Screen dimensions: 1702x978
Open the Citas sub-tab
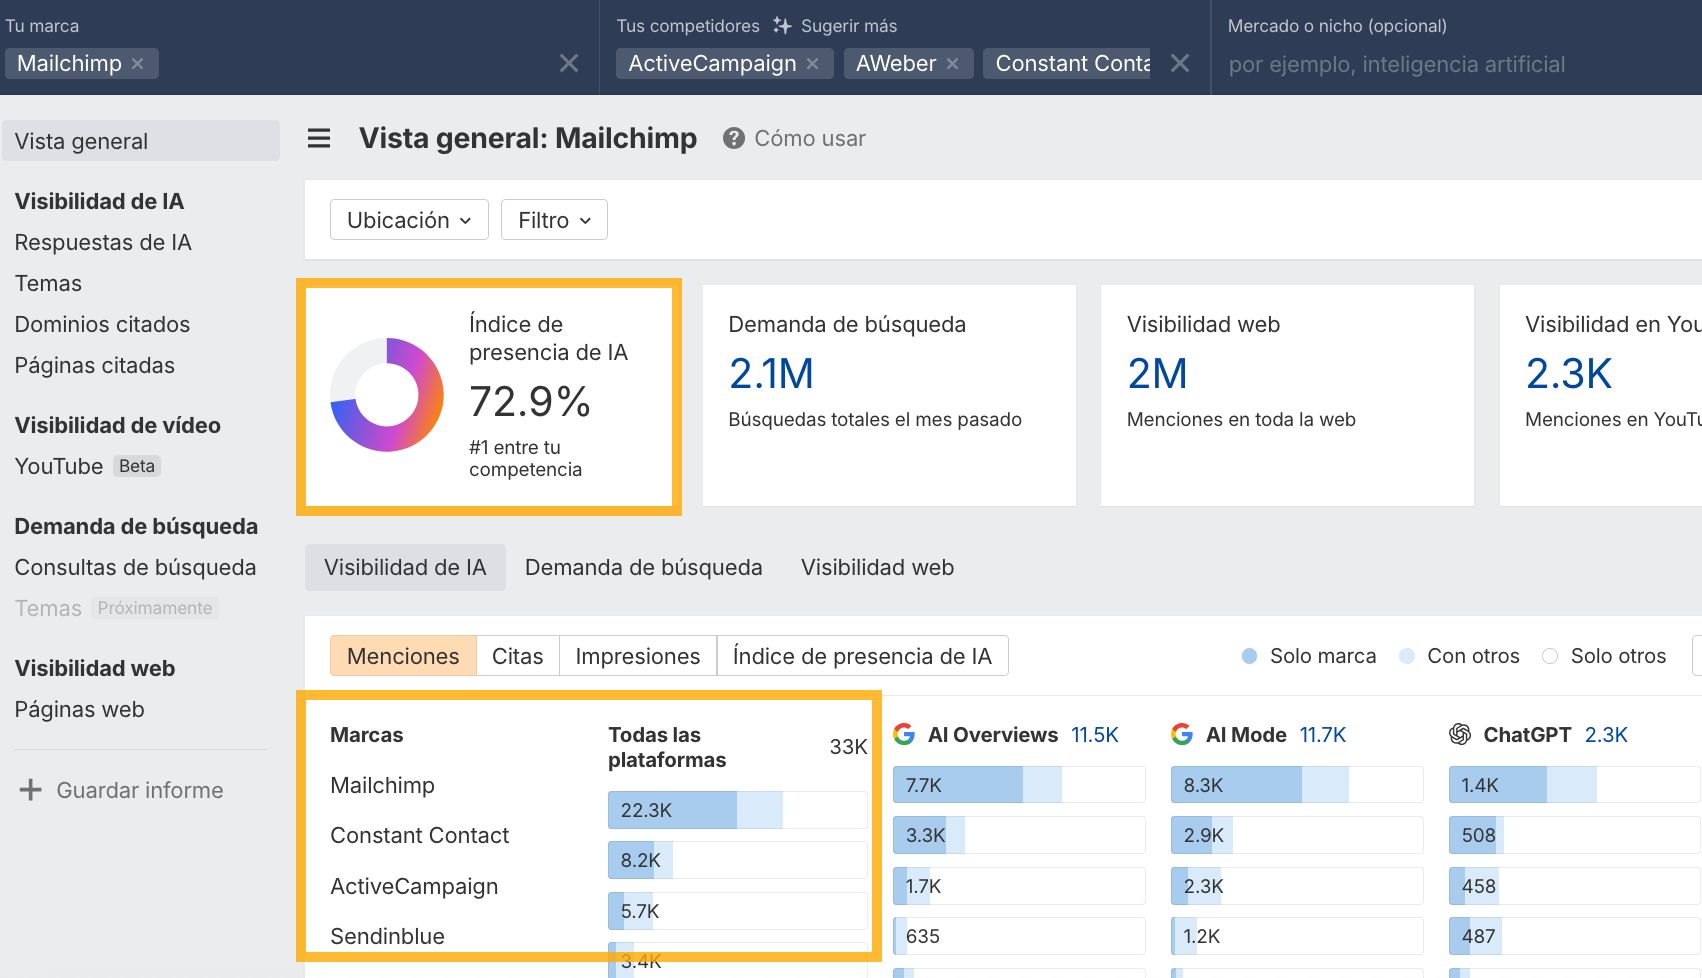[517, 656]
